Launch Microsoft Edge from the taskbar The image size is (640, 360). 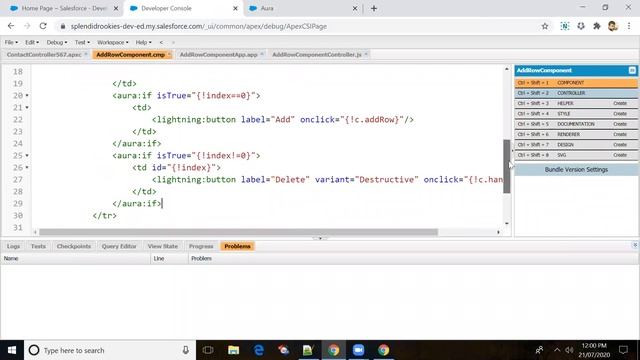[x=259, y=350]
